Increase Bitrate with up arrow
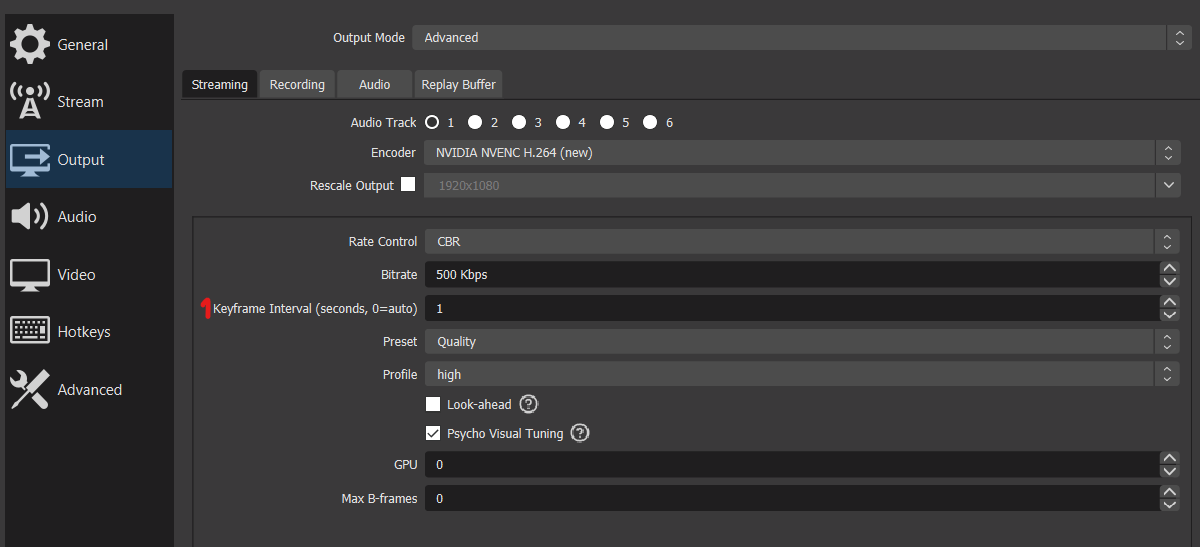This screenshot has width=1200, height=547. (x=1169, y=268)
